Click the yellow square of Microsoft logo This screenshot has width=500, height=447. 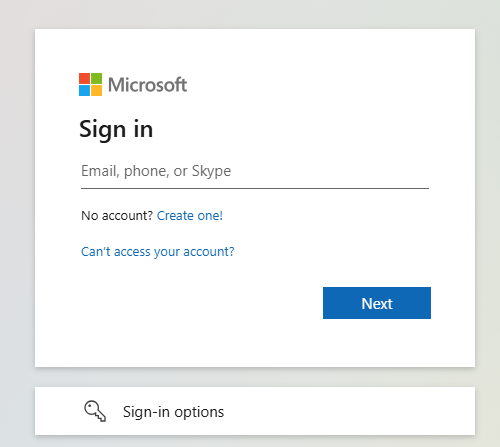(x=97, y=91)
